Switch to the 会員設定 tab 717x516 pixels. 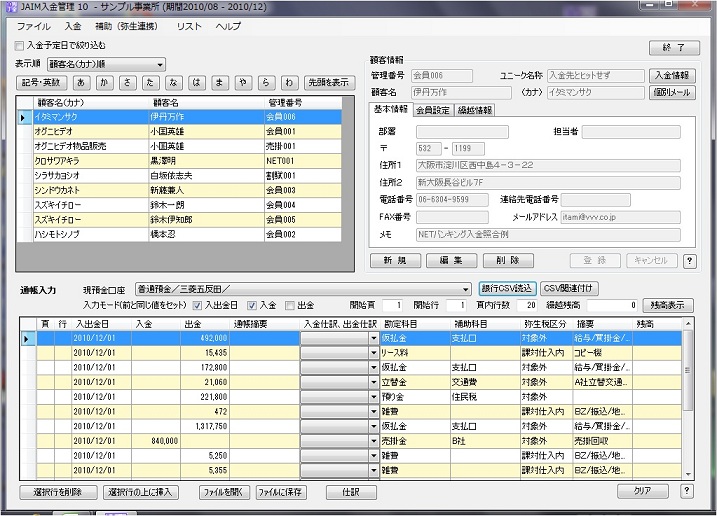tap(433, 110)
